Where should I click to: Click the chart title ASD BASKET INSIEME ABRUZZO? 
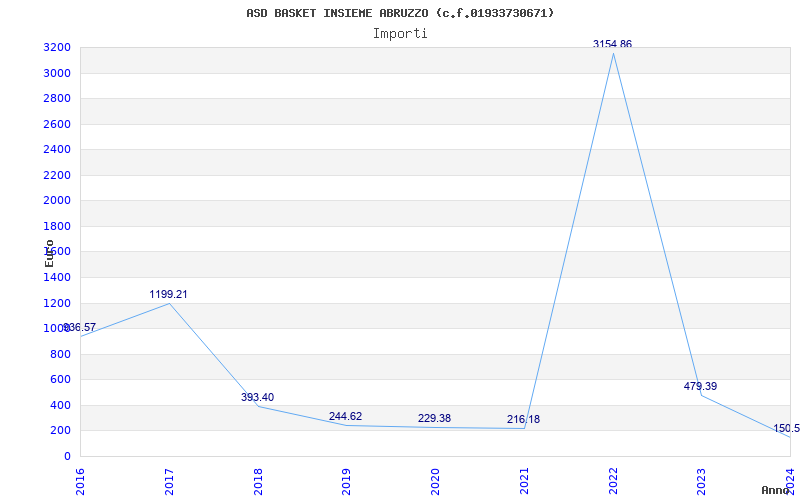pyautogui.click(x=400, y=13)
